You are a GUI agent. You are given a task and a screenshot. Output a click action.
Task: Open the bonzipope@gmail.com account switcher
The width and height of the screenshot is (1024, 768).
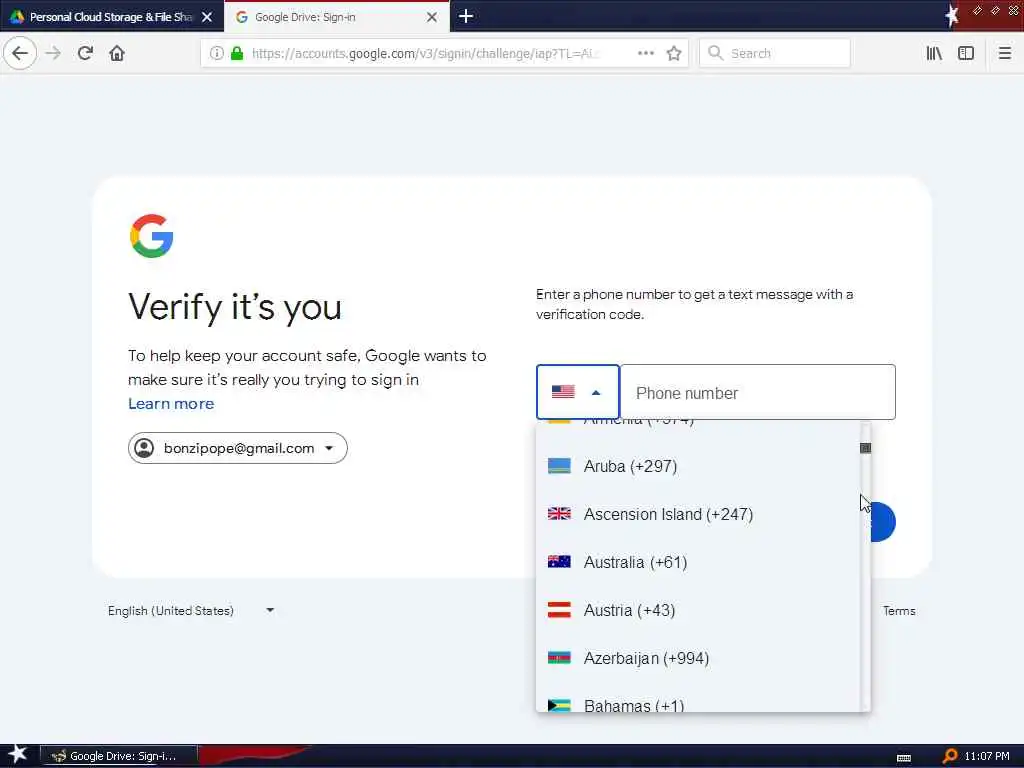click(238, 448)
